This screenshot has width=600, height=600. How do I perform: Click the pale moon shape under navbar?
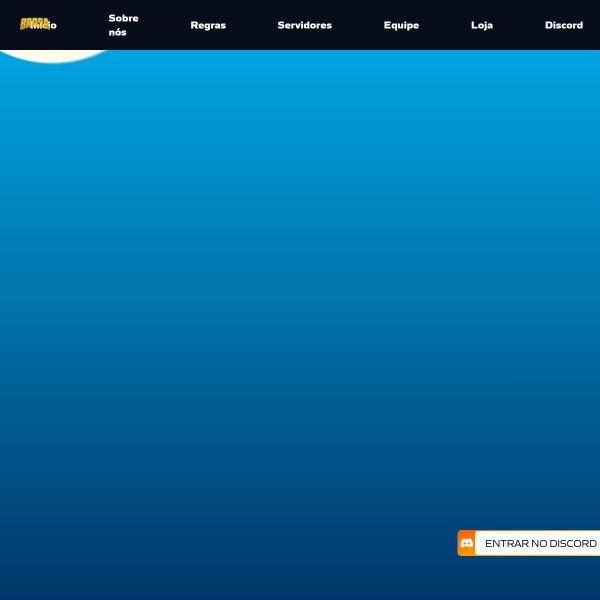tap(54, 56)
